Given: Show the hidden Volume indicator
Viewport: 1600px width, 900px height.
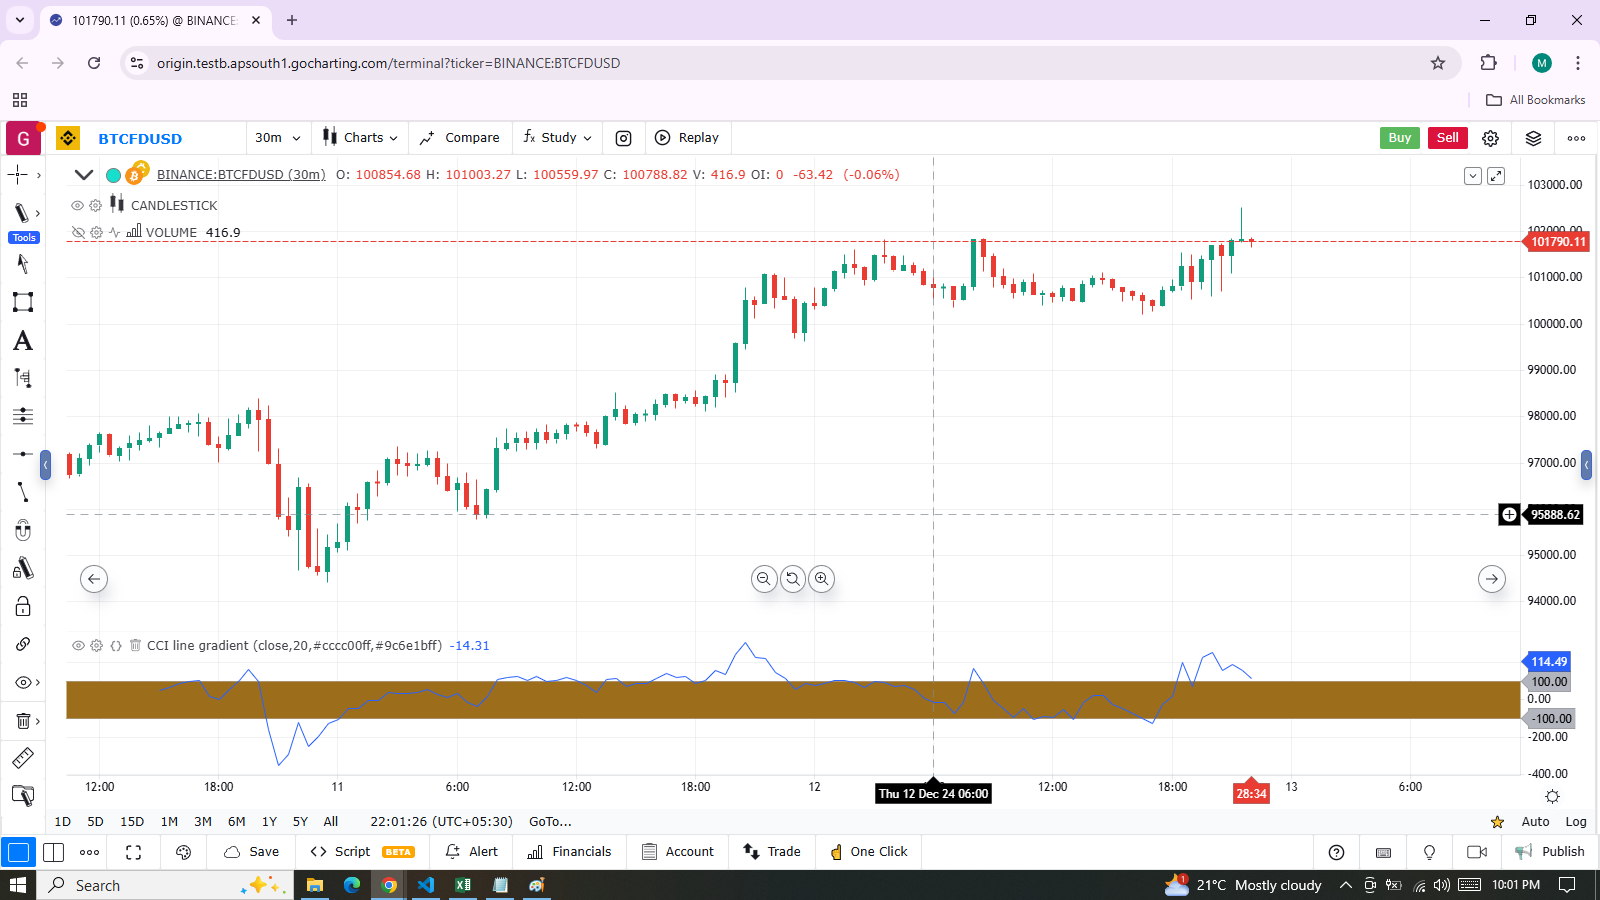Looking at the screenshot, I should coord(77,233).
